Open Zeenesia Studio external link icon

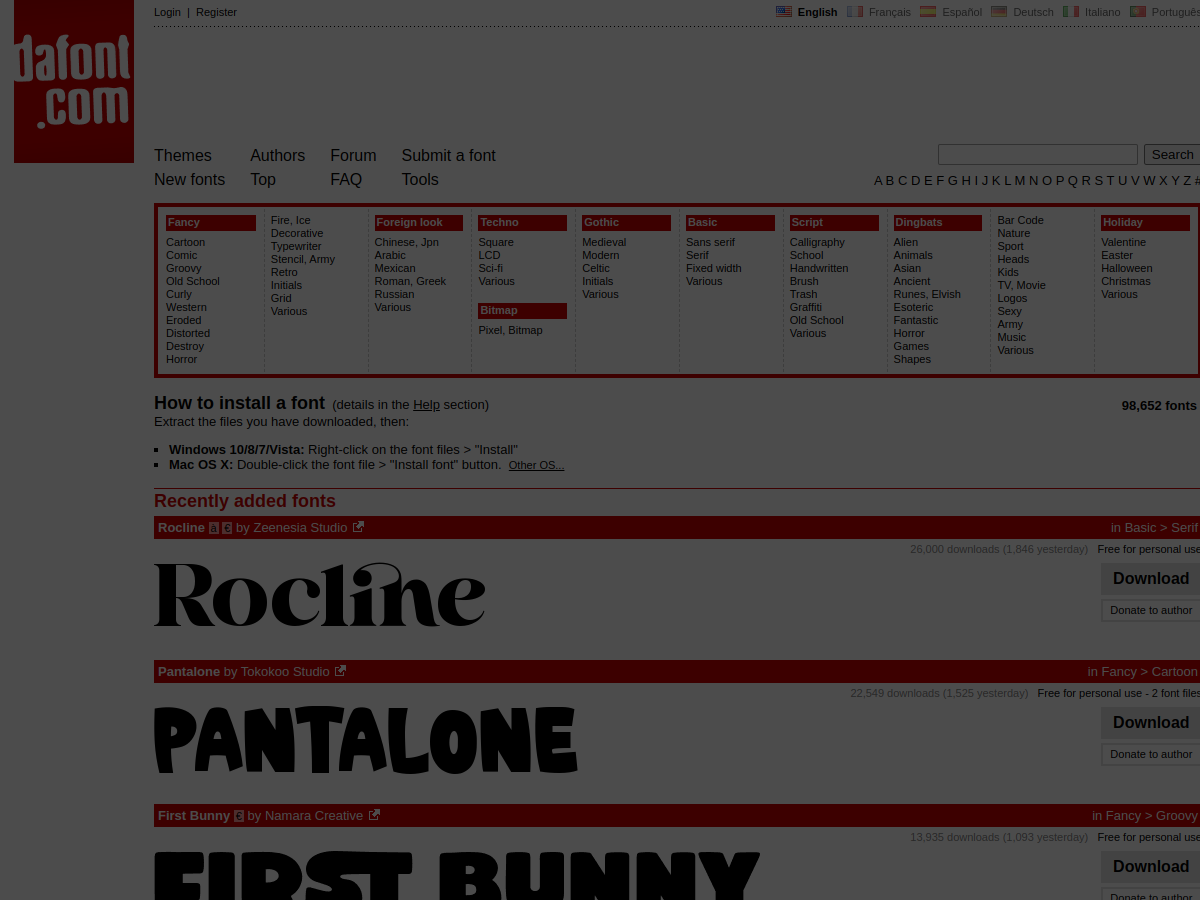pyautogui.click(x=358, y=527)
